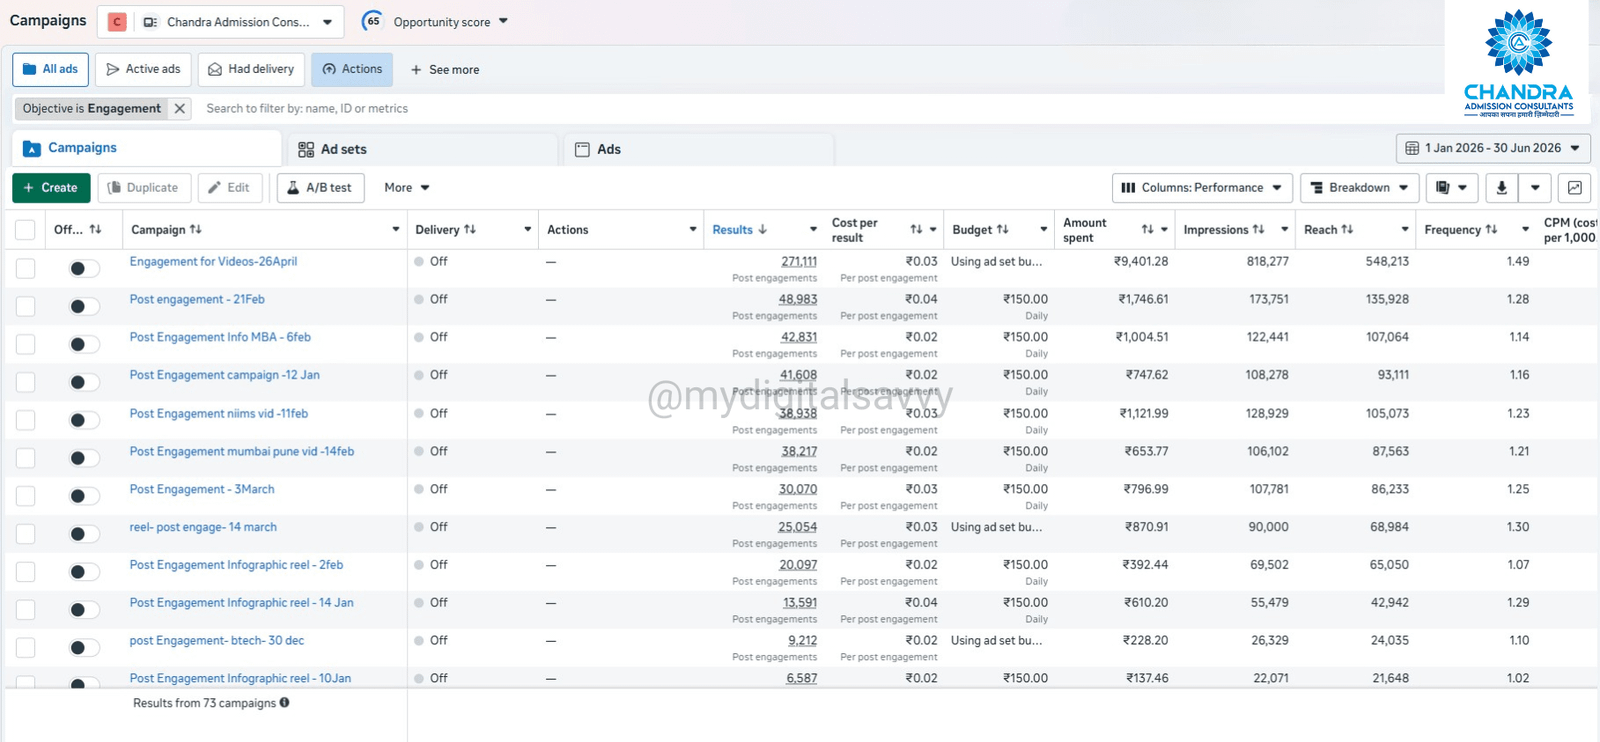Sort the Frequency column

pyautogui.click(x=1491, y=230)
